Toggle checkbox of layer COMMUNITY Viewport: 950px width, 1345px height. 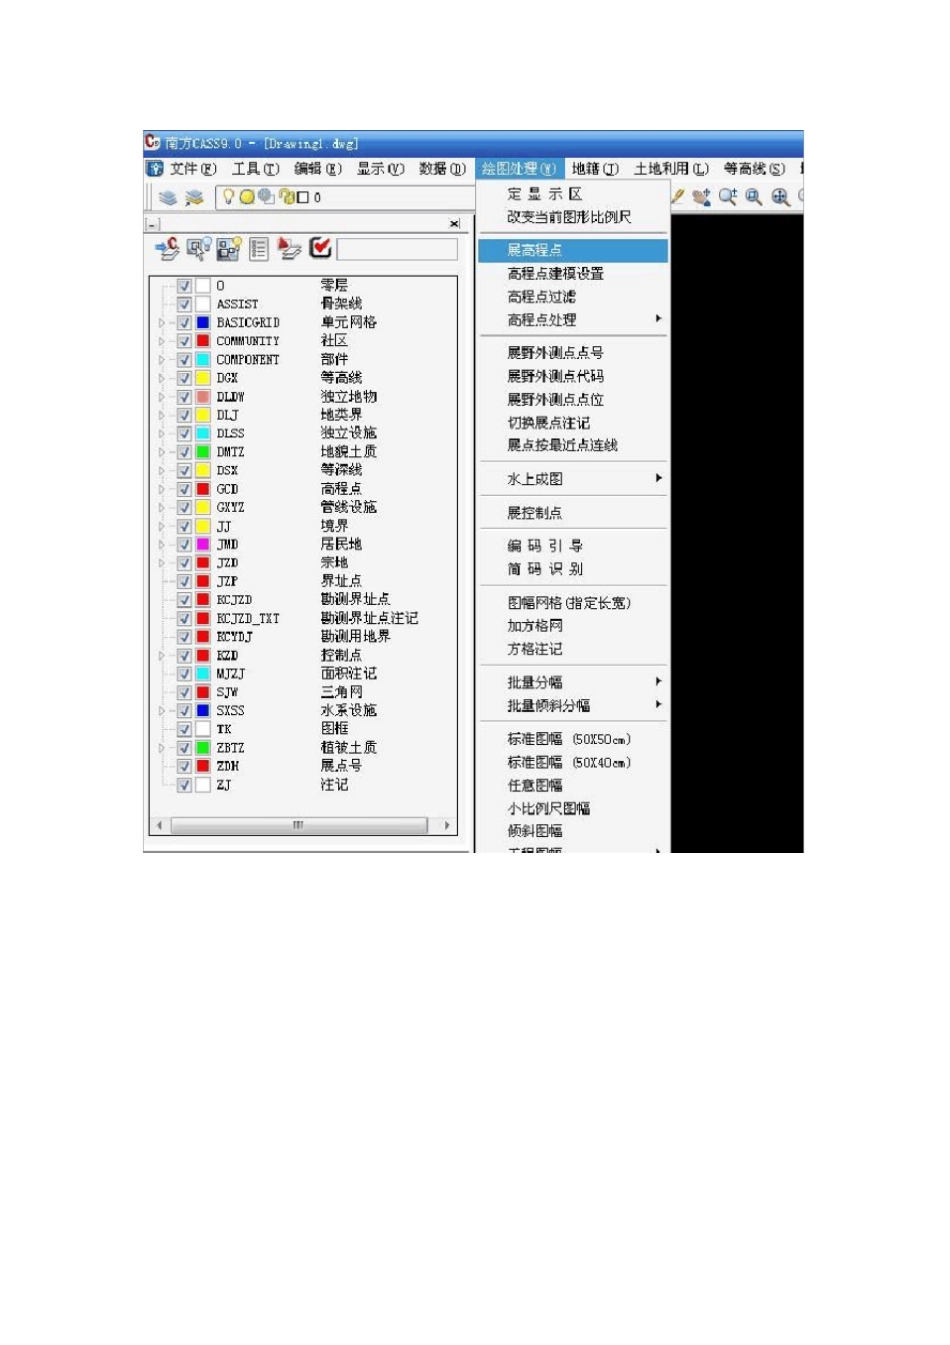(184, 341)
